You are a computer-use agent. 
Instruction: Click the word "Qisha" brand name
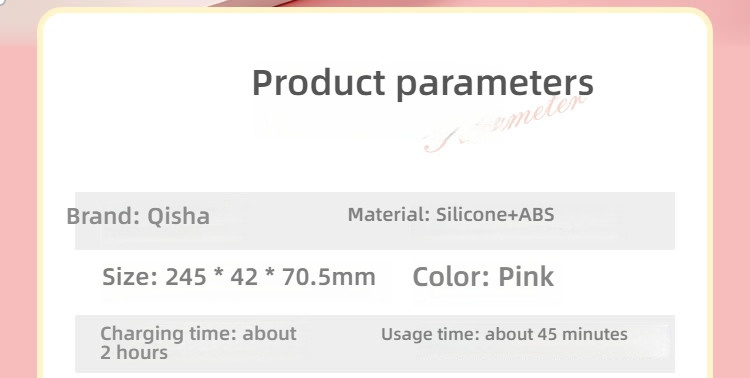pos(178,216)
